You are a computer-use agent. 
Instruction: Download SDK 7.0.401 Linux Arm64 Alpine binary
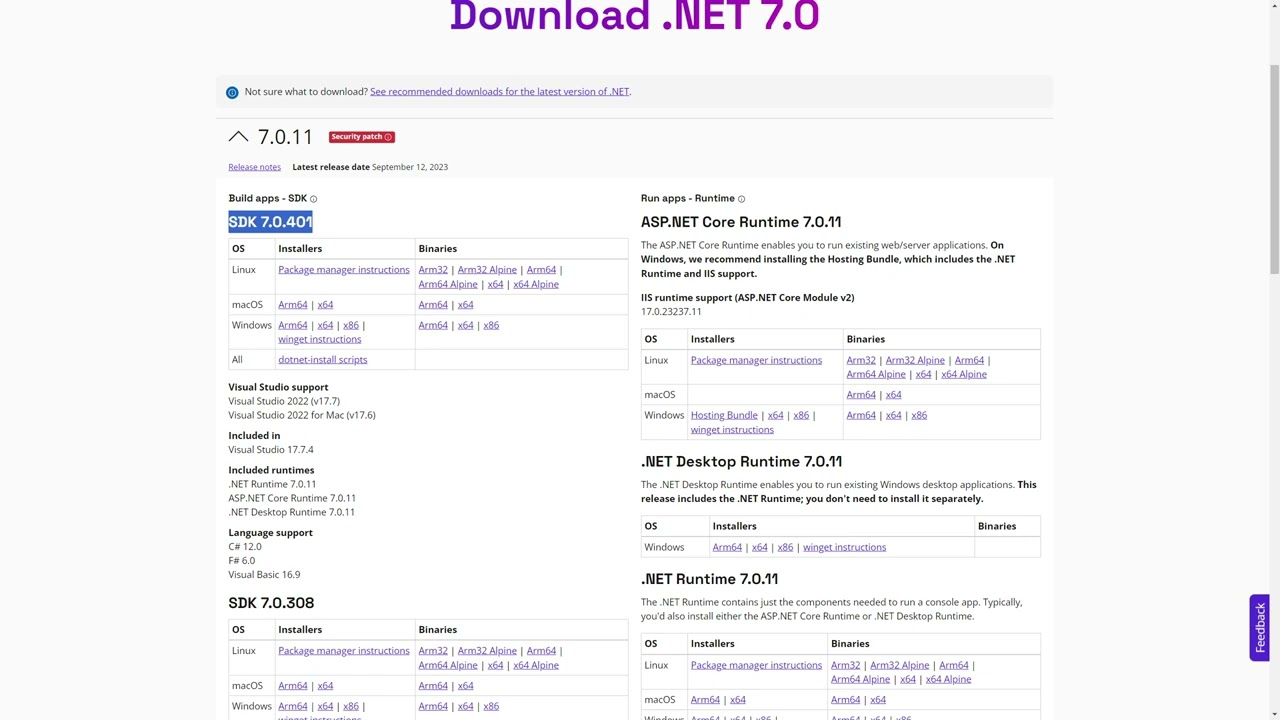(448, 284)
